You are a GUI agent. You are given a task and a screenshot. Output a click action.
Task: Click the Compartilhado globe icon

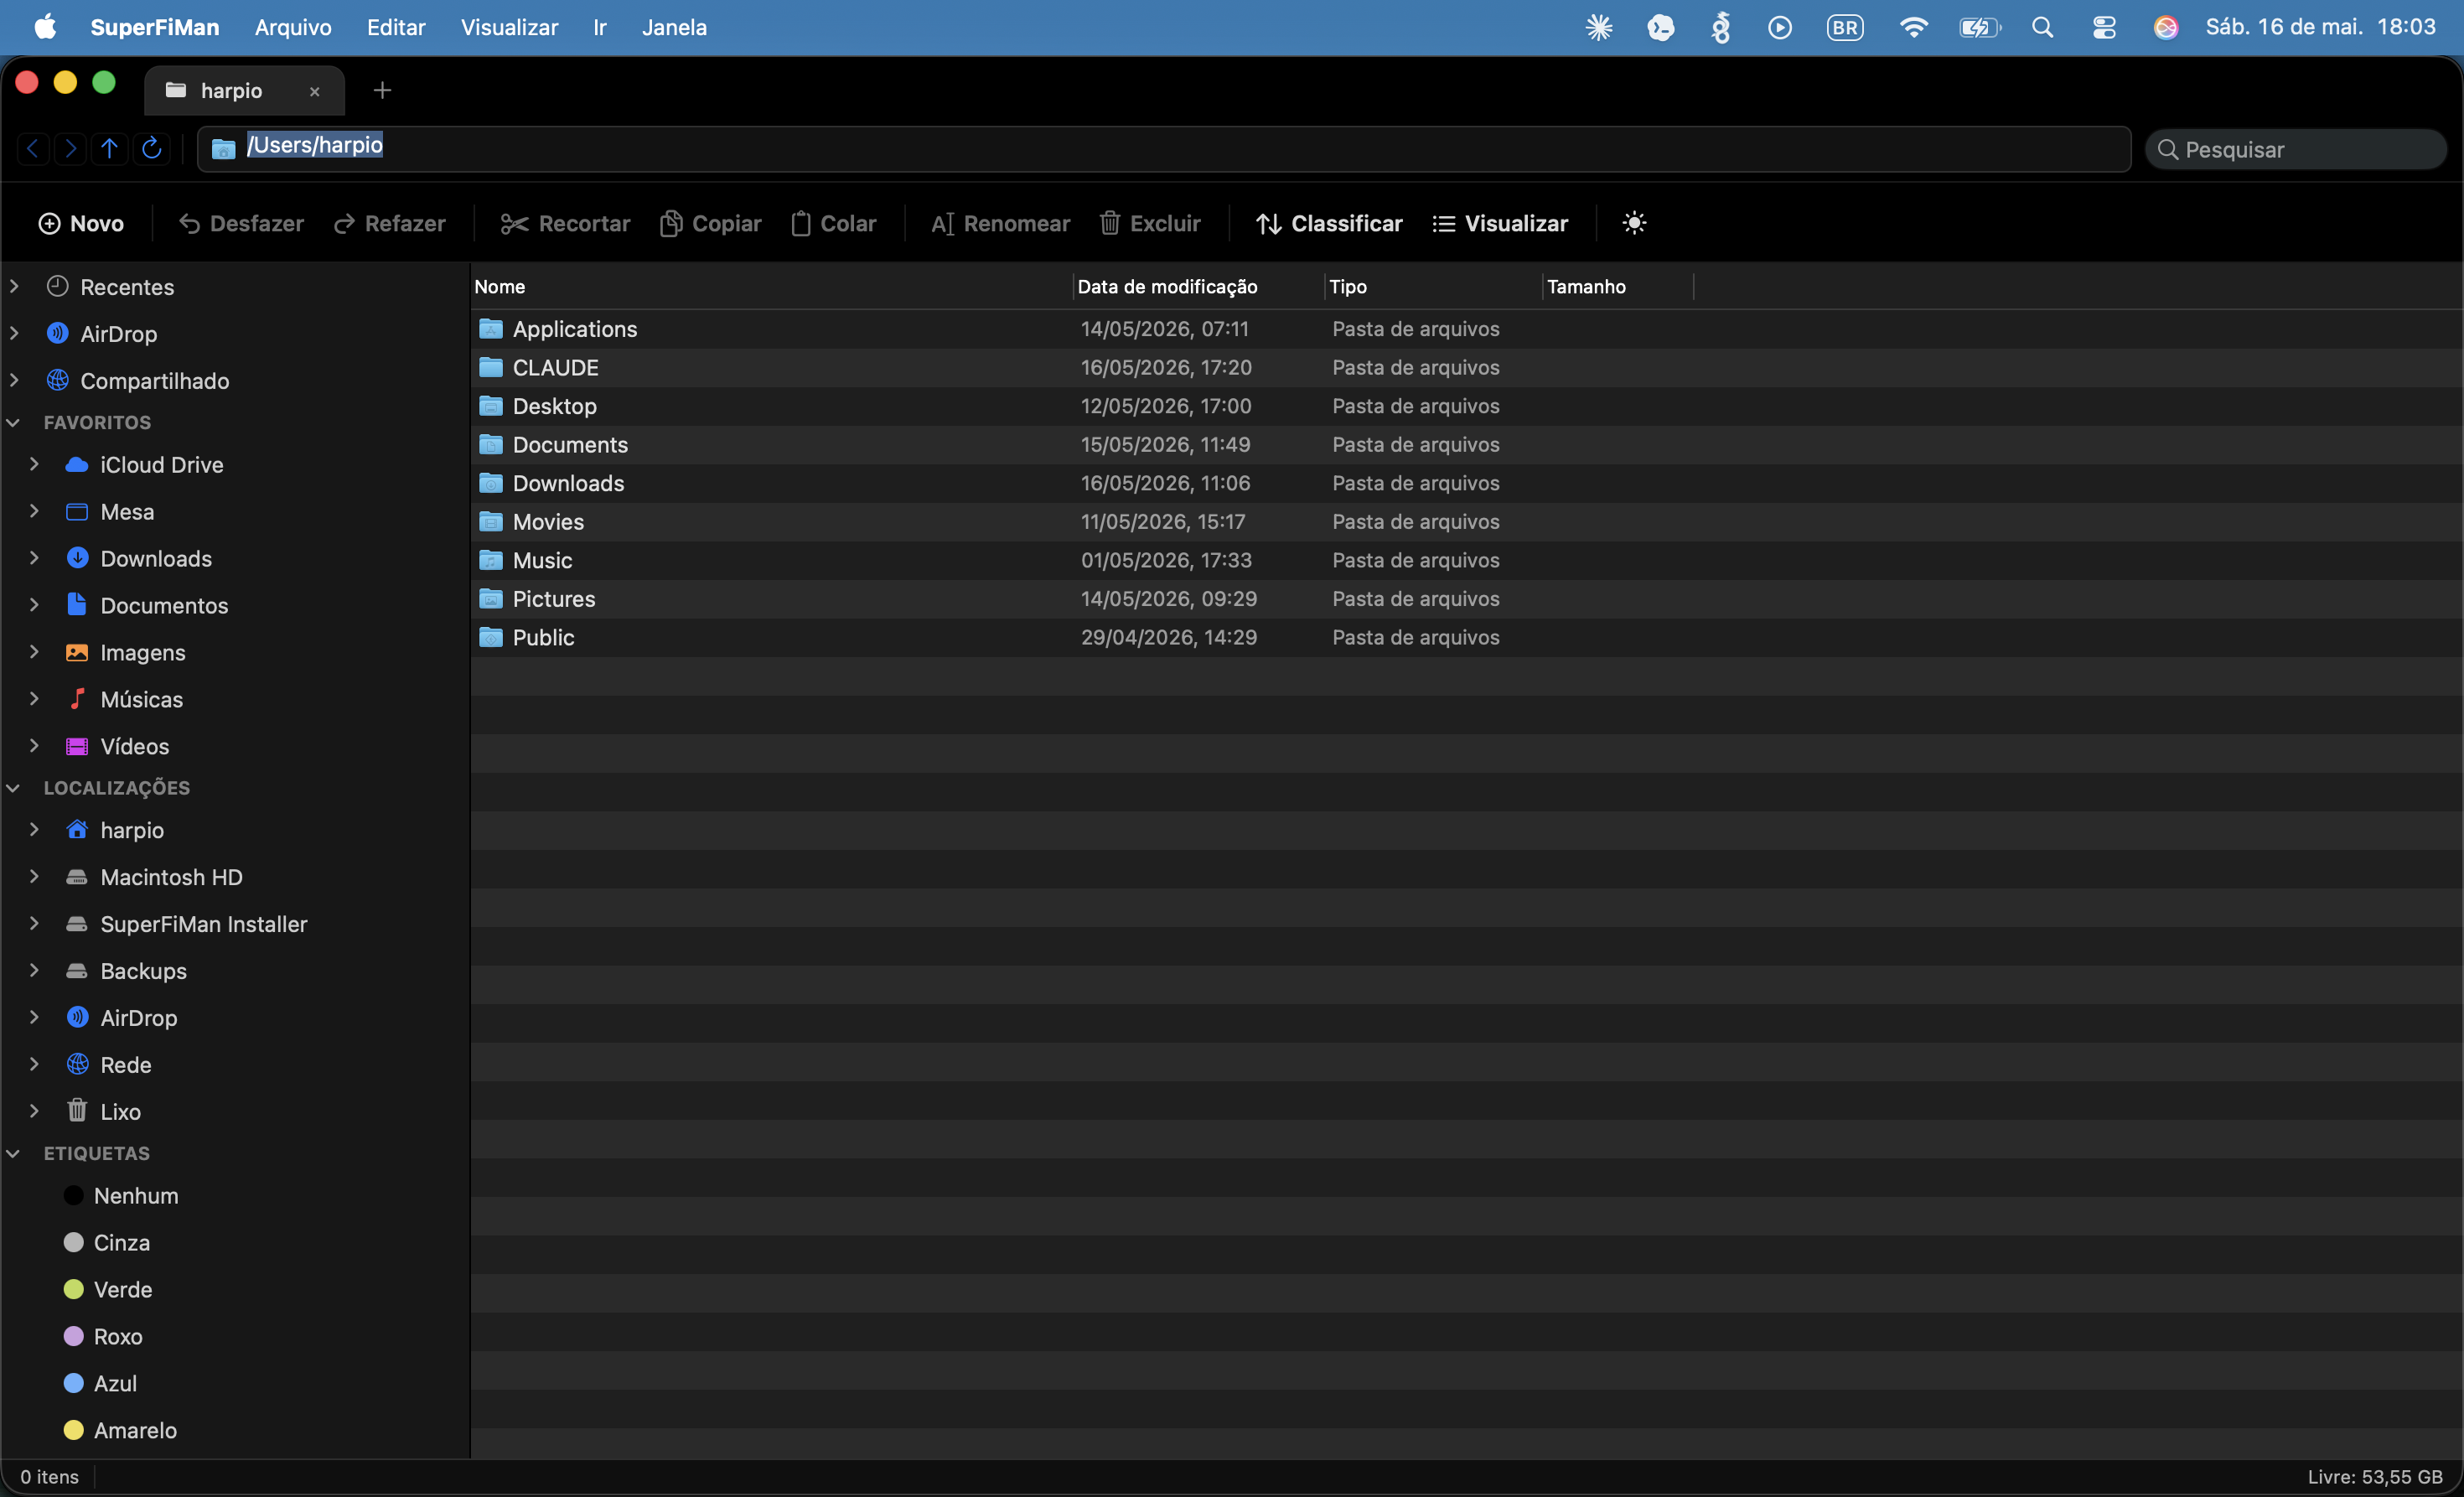pyautogui.click(x=58, y=380)
